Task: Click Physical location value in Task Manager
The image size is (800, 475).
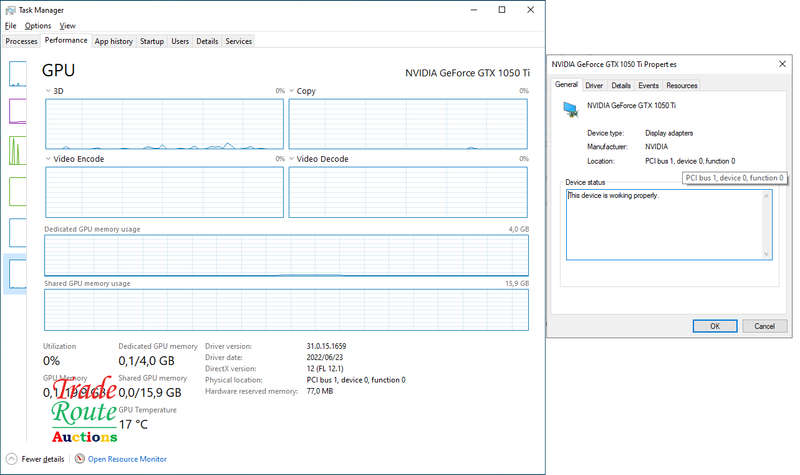Action: click(356, 380)
